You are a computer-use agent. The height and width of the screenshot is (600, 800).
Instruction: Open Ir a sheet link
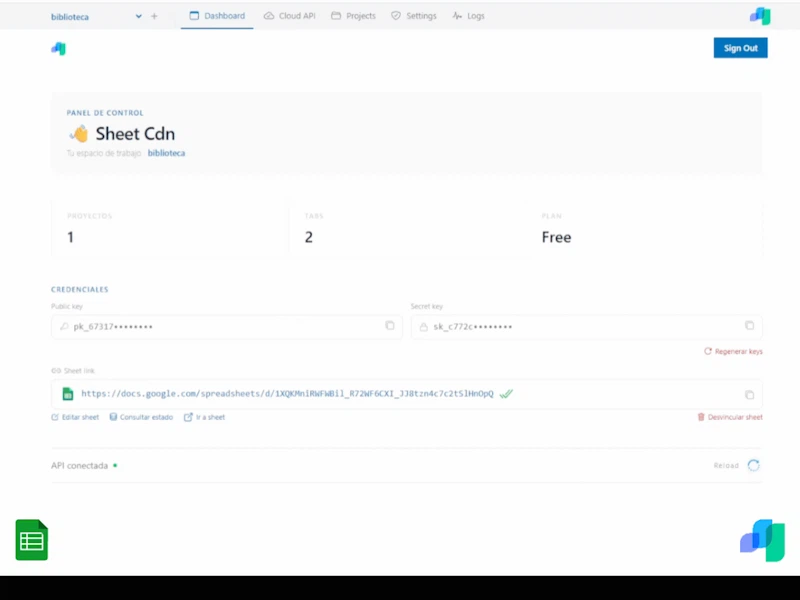pyautogui.click(x=204, y=417)
